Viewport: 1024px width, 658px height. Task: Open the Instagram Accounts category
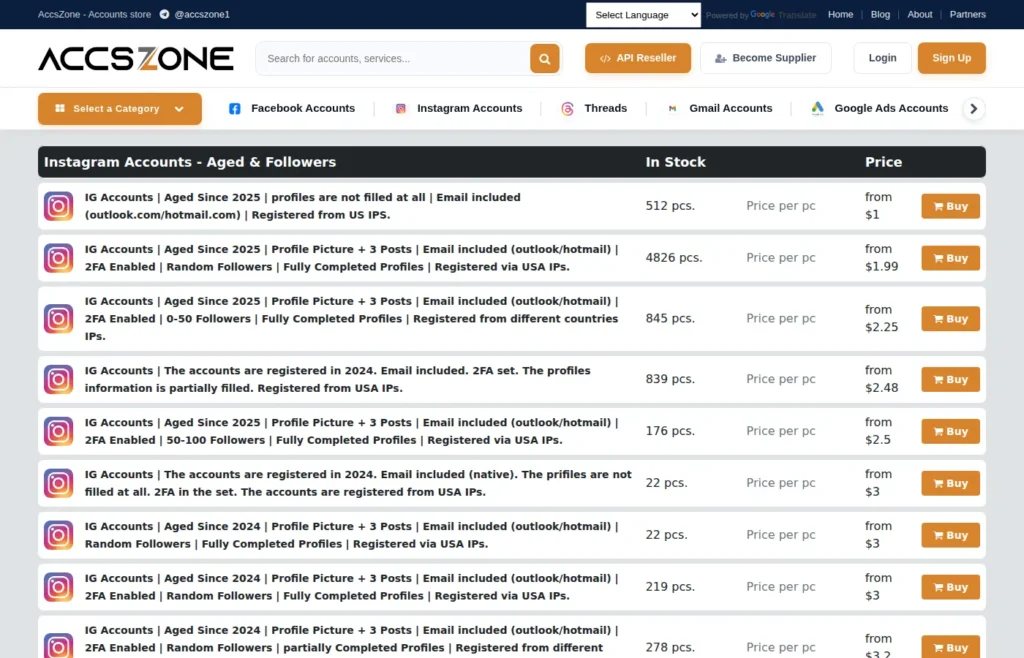point(458,108)
